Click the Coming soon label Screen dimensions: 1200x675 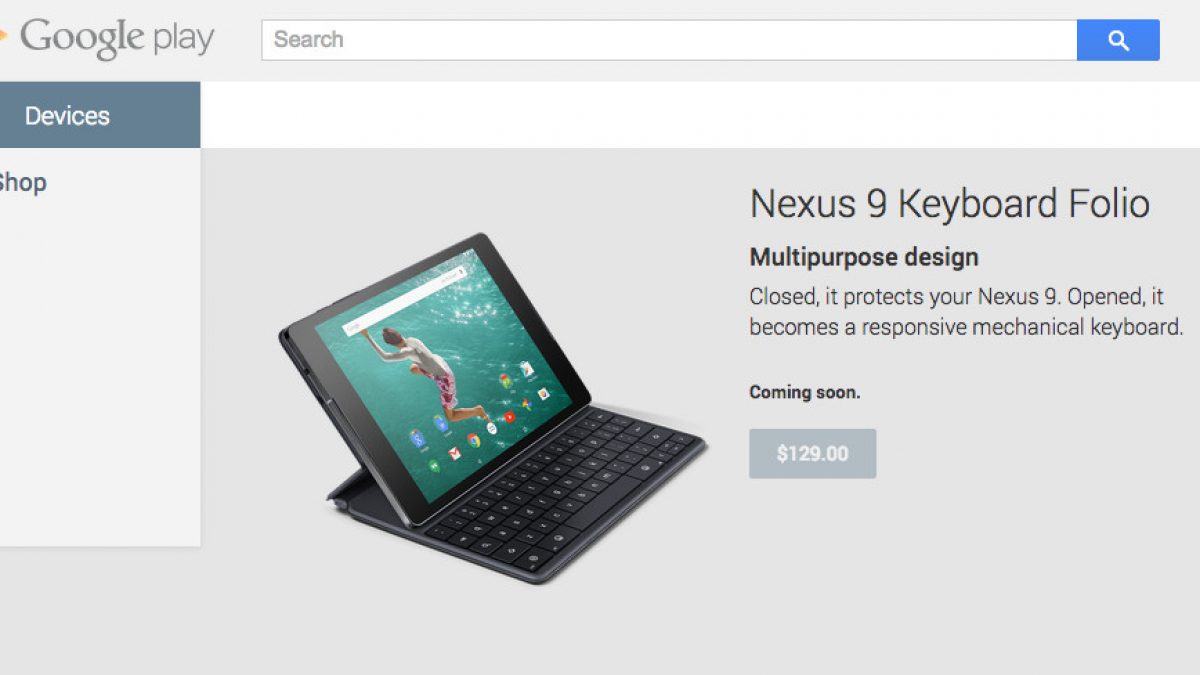pyautogui.click(x=805, y=393)
